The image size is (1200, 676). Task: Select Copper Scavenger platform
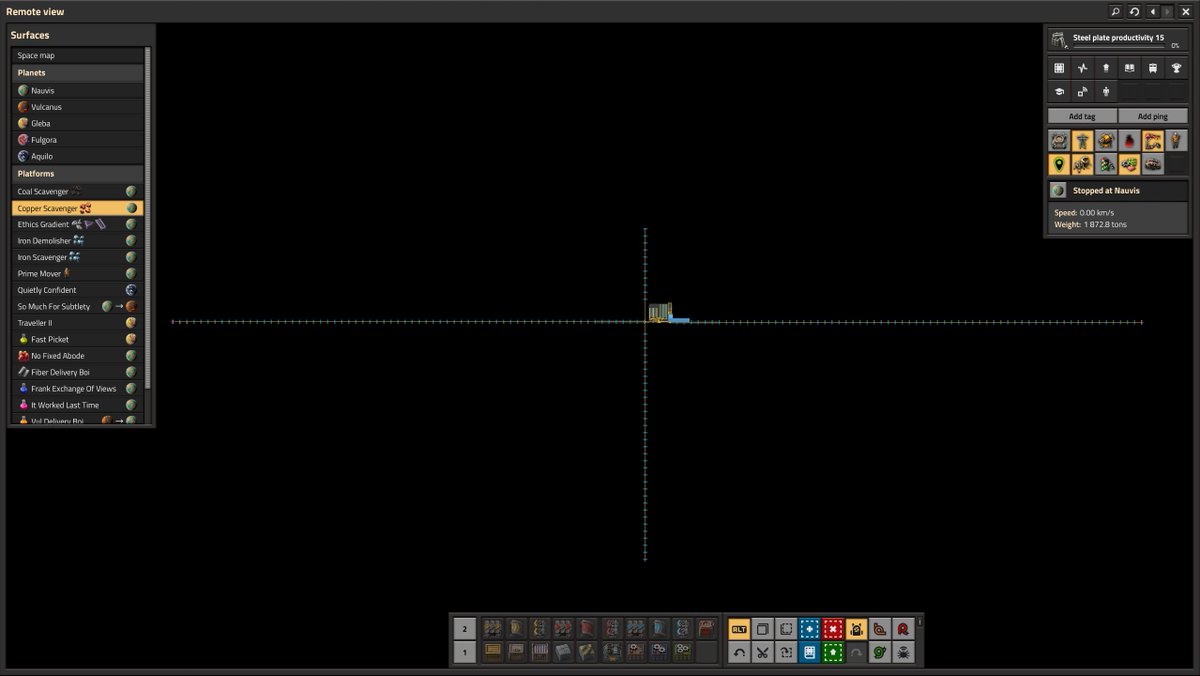(x=78, y=208)
